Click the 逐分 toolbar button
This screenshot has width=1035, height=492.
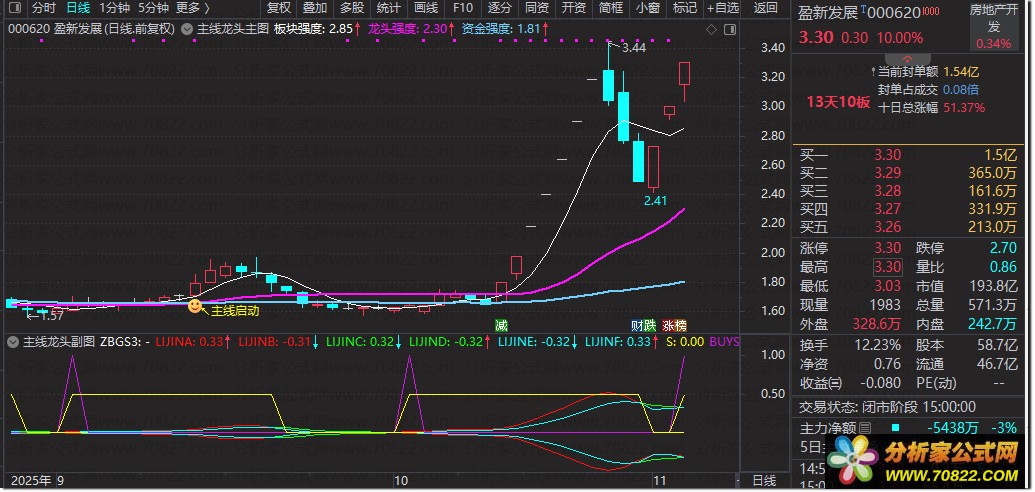coord(500,9)
